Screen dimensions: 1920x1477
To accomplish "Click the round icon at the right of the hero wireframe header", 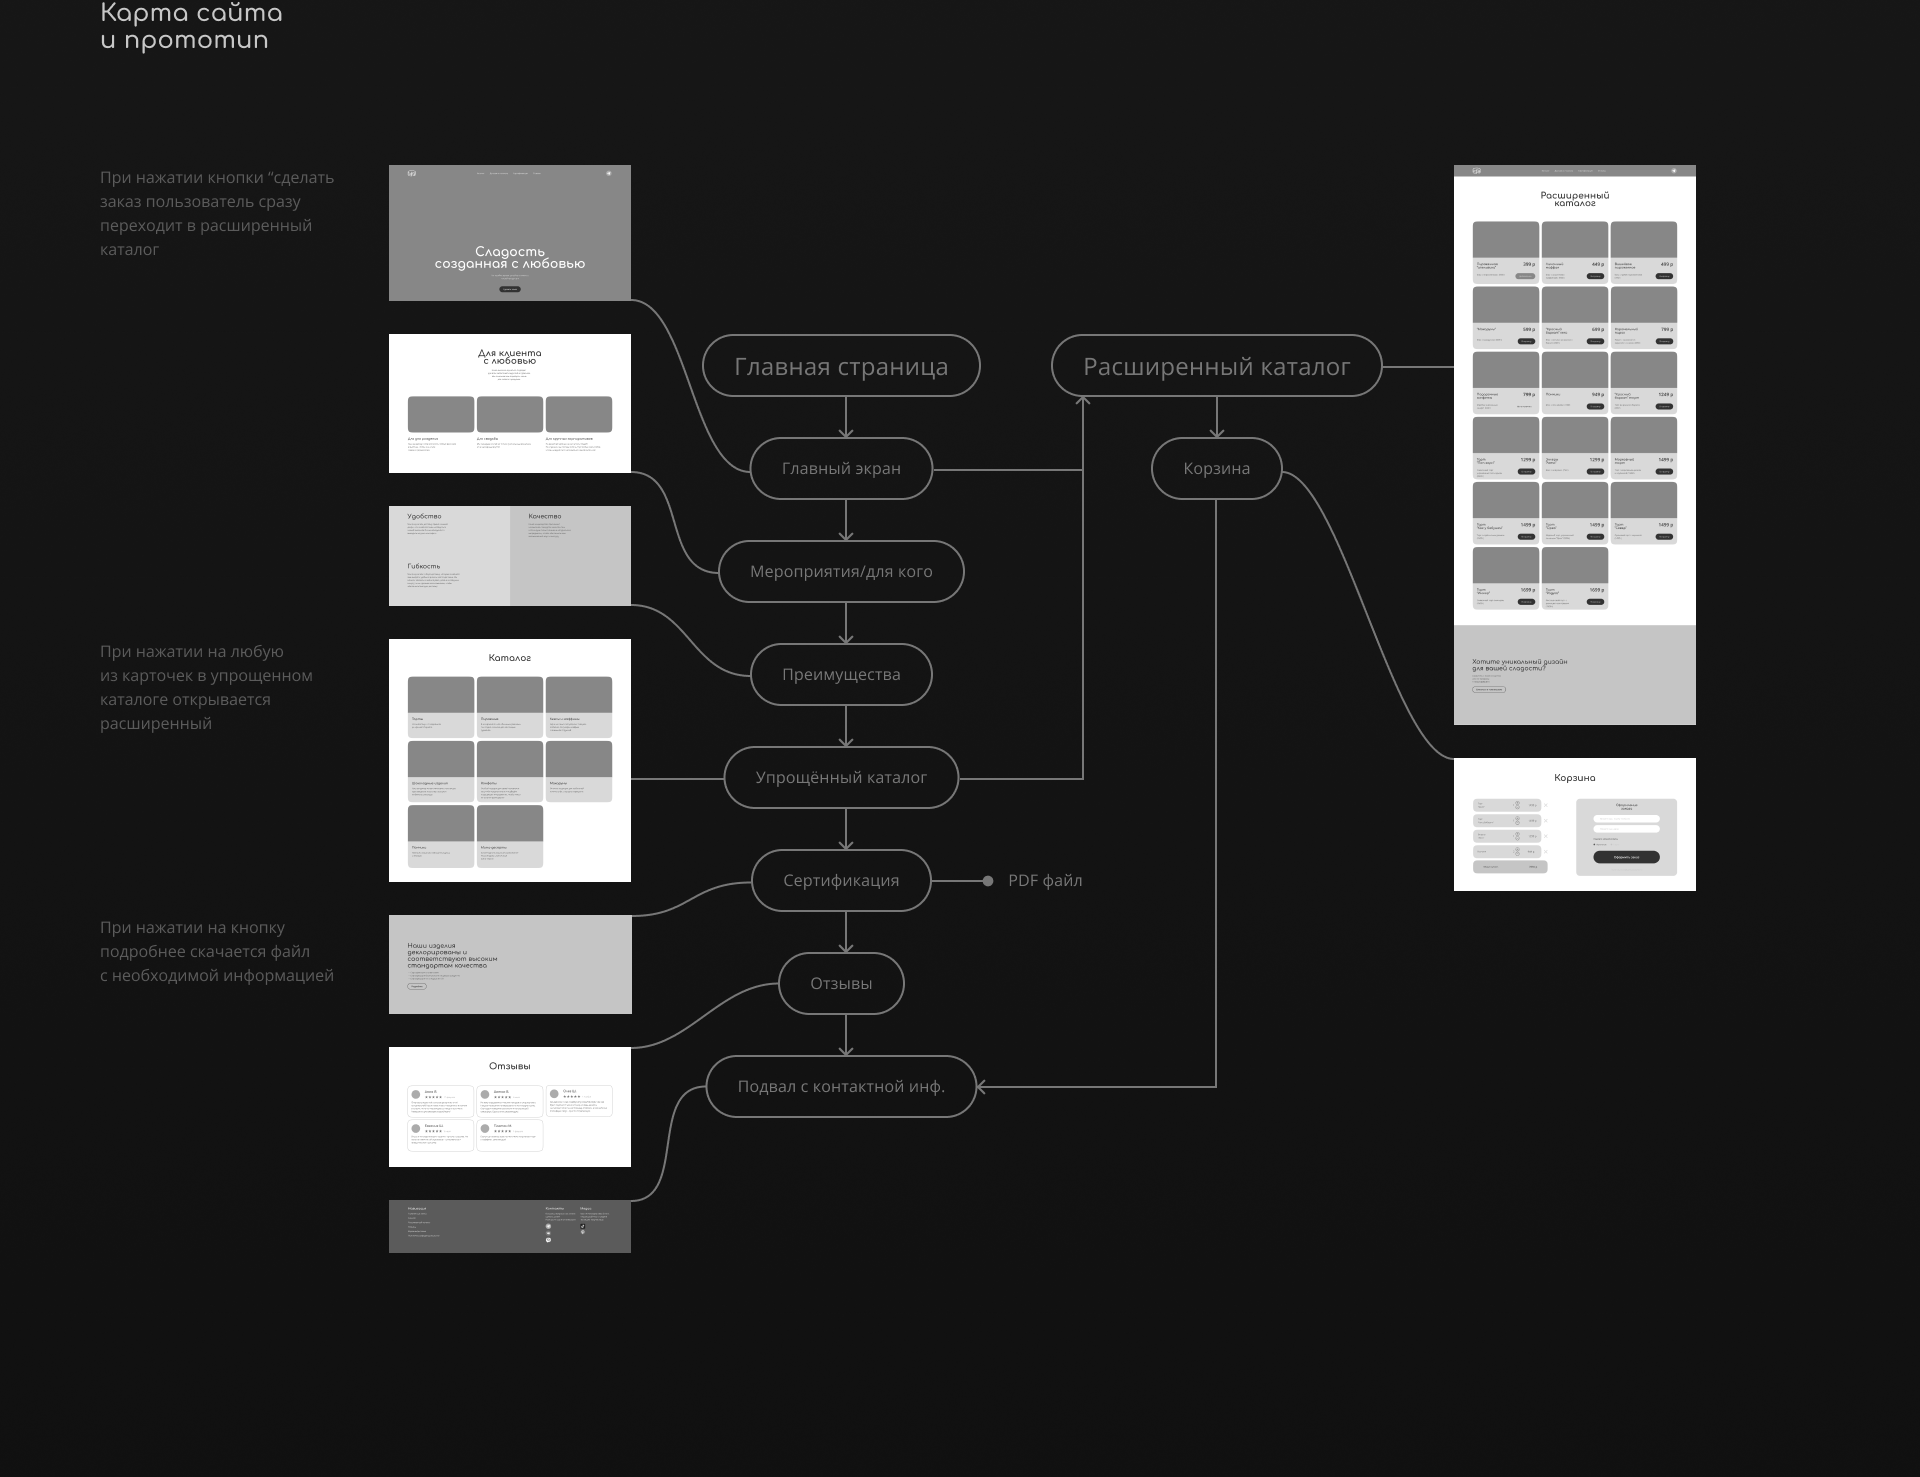I will pyautogui.click(x=608, y=173).
